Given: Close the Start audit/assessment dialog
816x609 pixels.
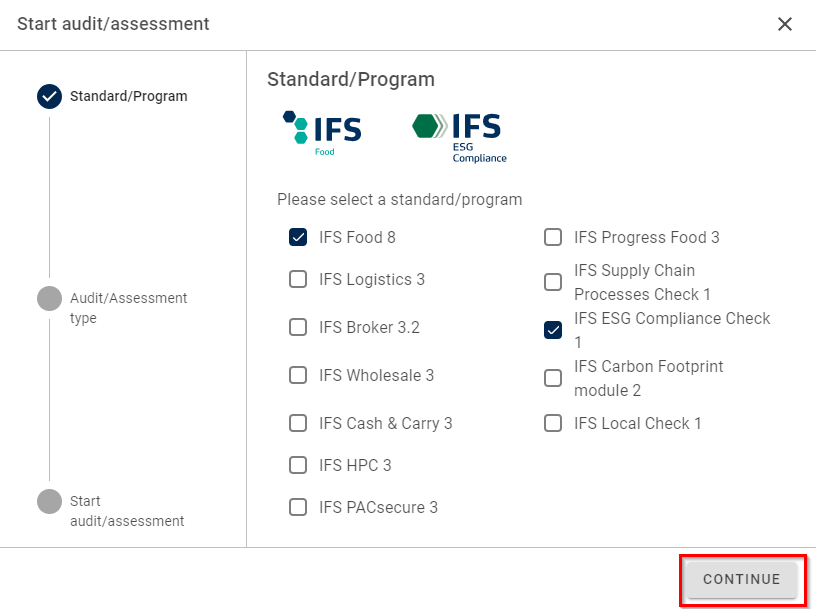Looking at the screenshot, I should [x=785, y=24].
